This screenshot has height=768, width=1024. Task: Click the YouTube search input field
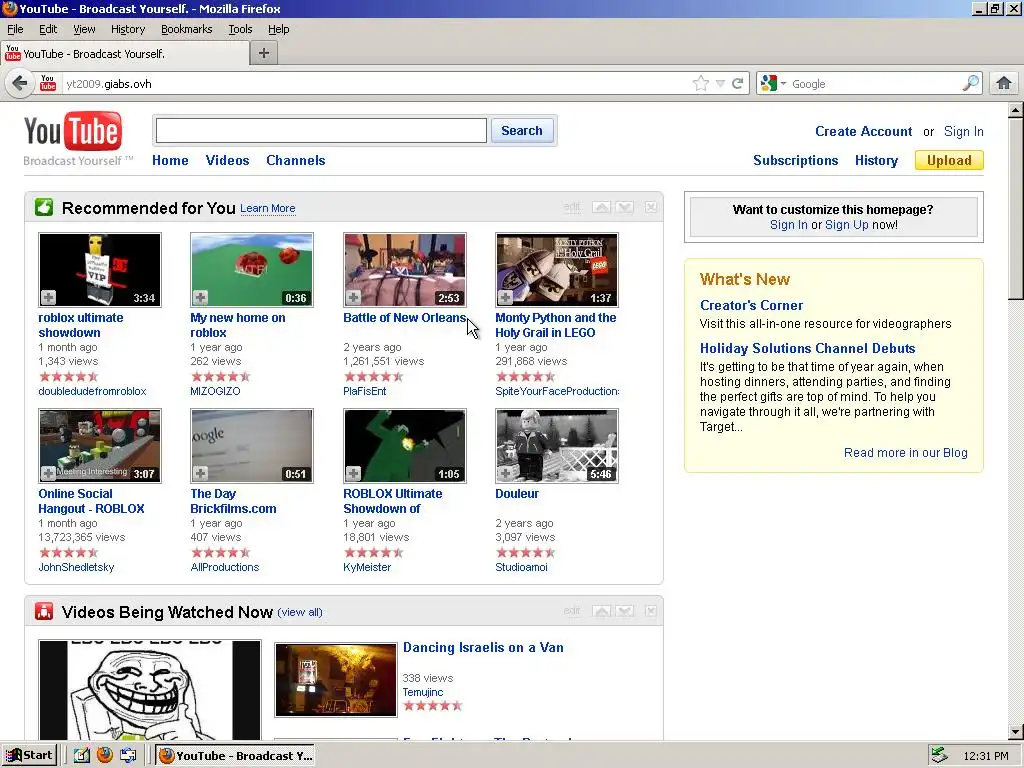click(321, 131)
